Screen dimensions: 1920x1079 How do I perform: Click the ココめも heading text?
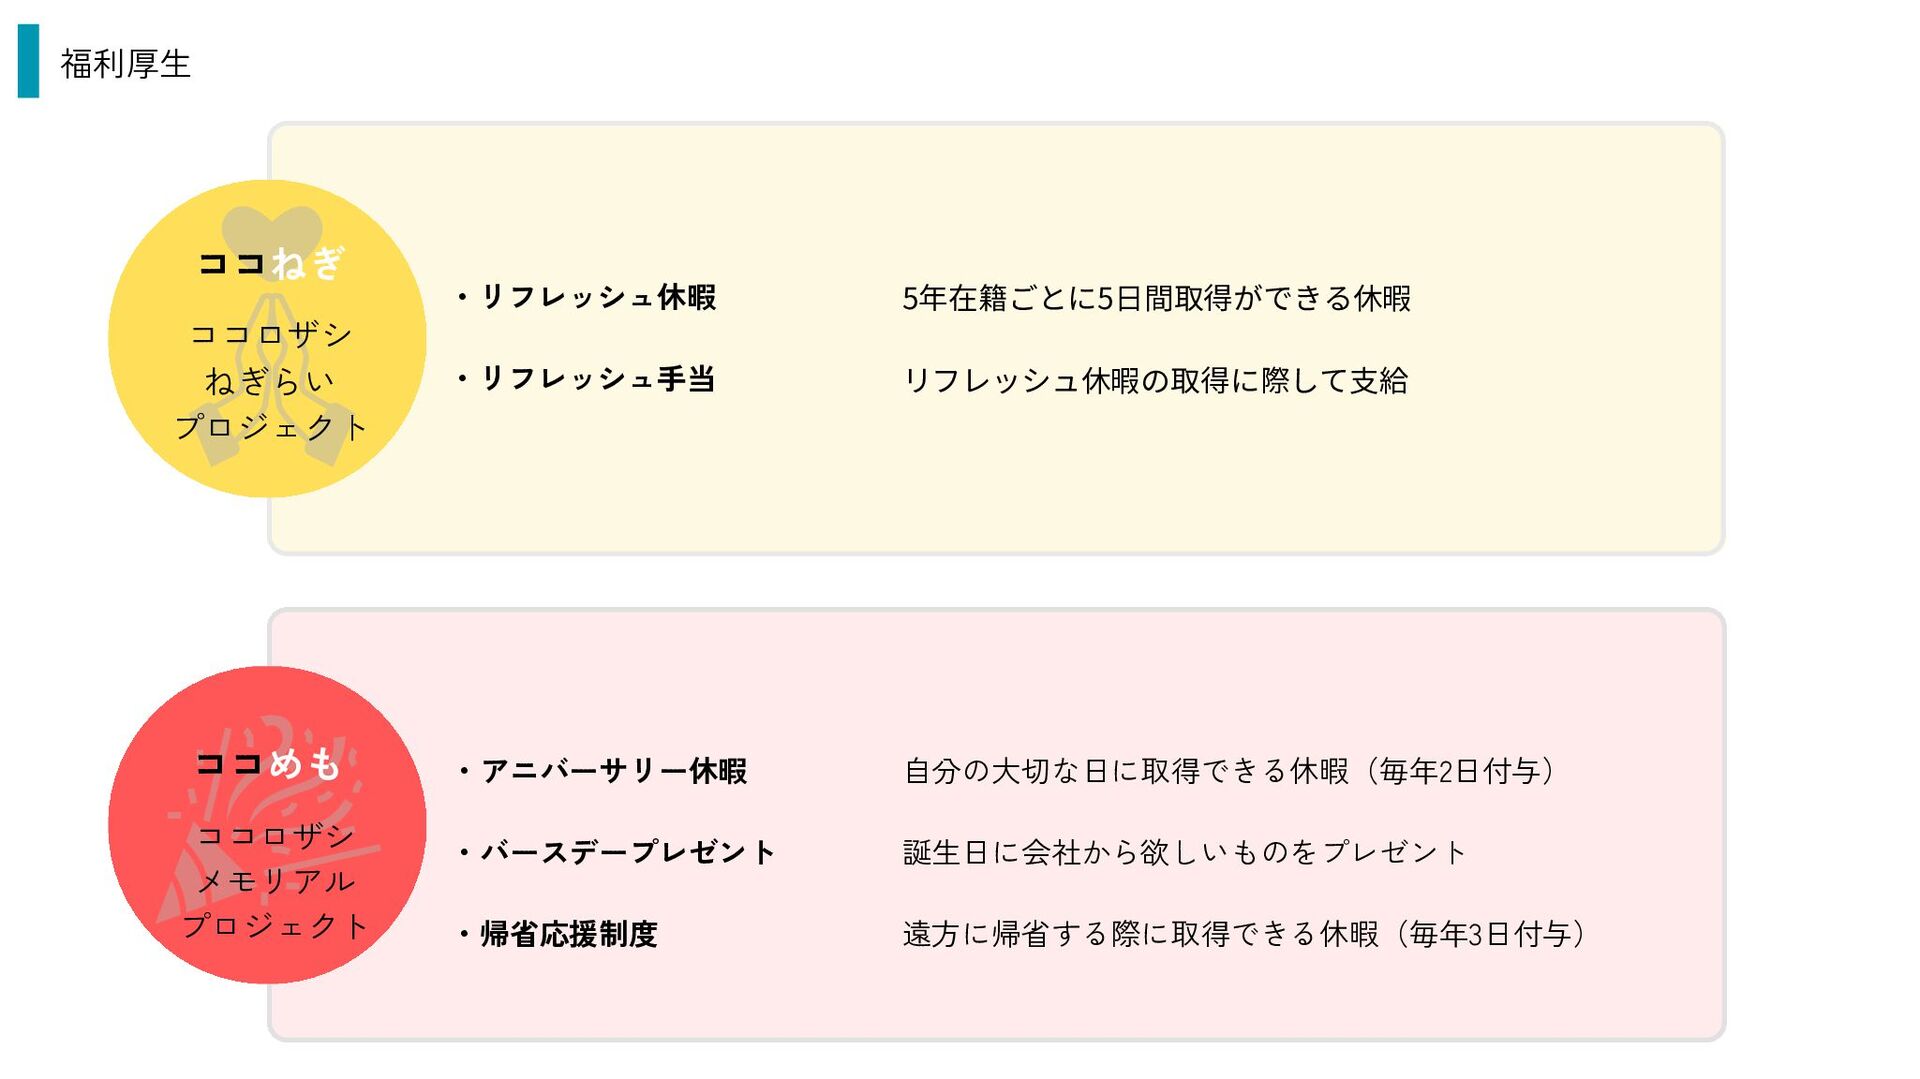point(269,763)
